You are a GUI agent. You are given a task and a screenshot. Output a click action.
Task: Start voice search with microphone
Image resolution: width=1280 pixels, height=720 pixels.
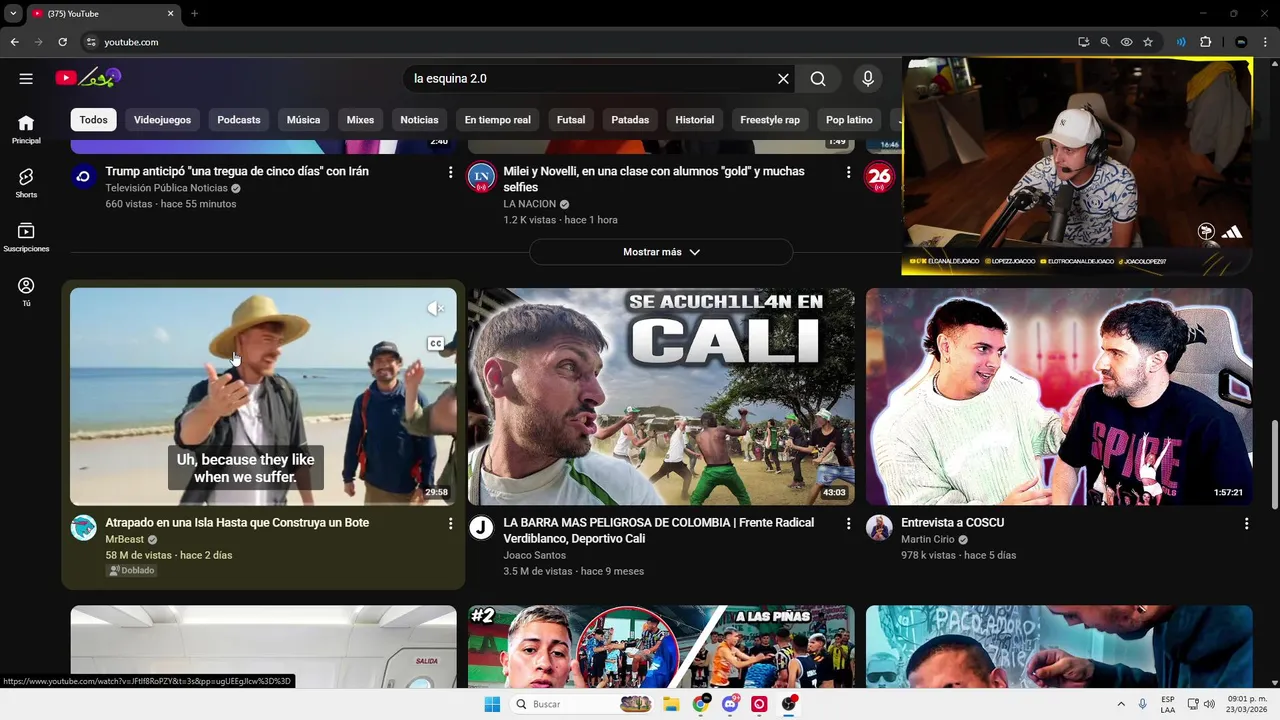coord(867,78)
